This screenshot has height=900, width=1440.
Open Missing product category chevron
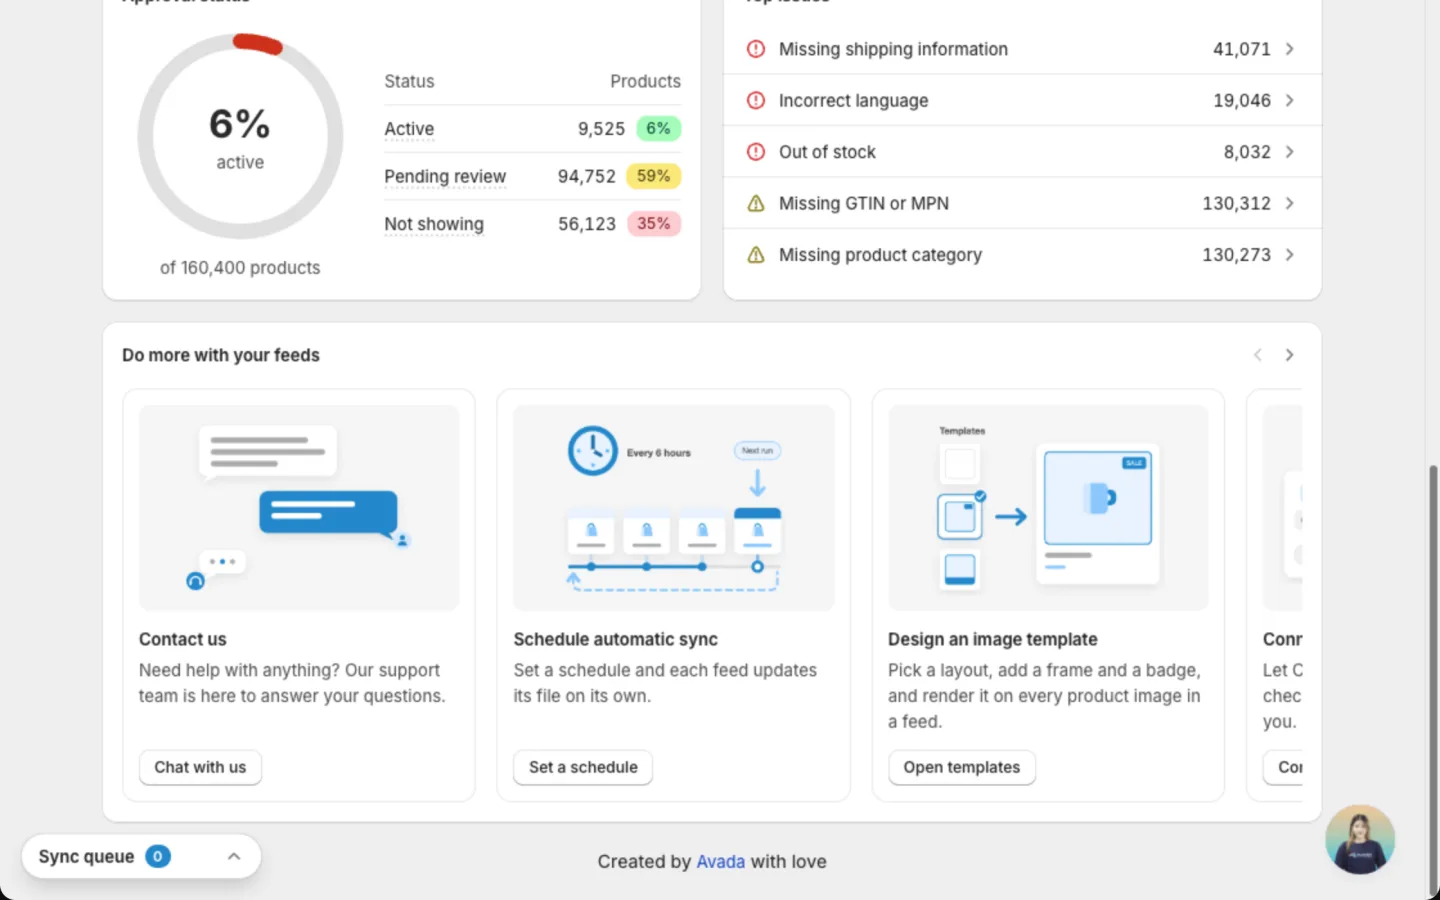(x=1289, y=255)
